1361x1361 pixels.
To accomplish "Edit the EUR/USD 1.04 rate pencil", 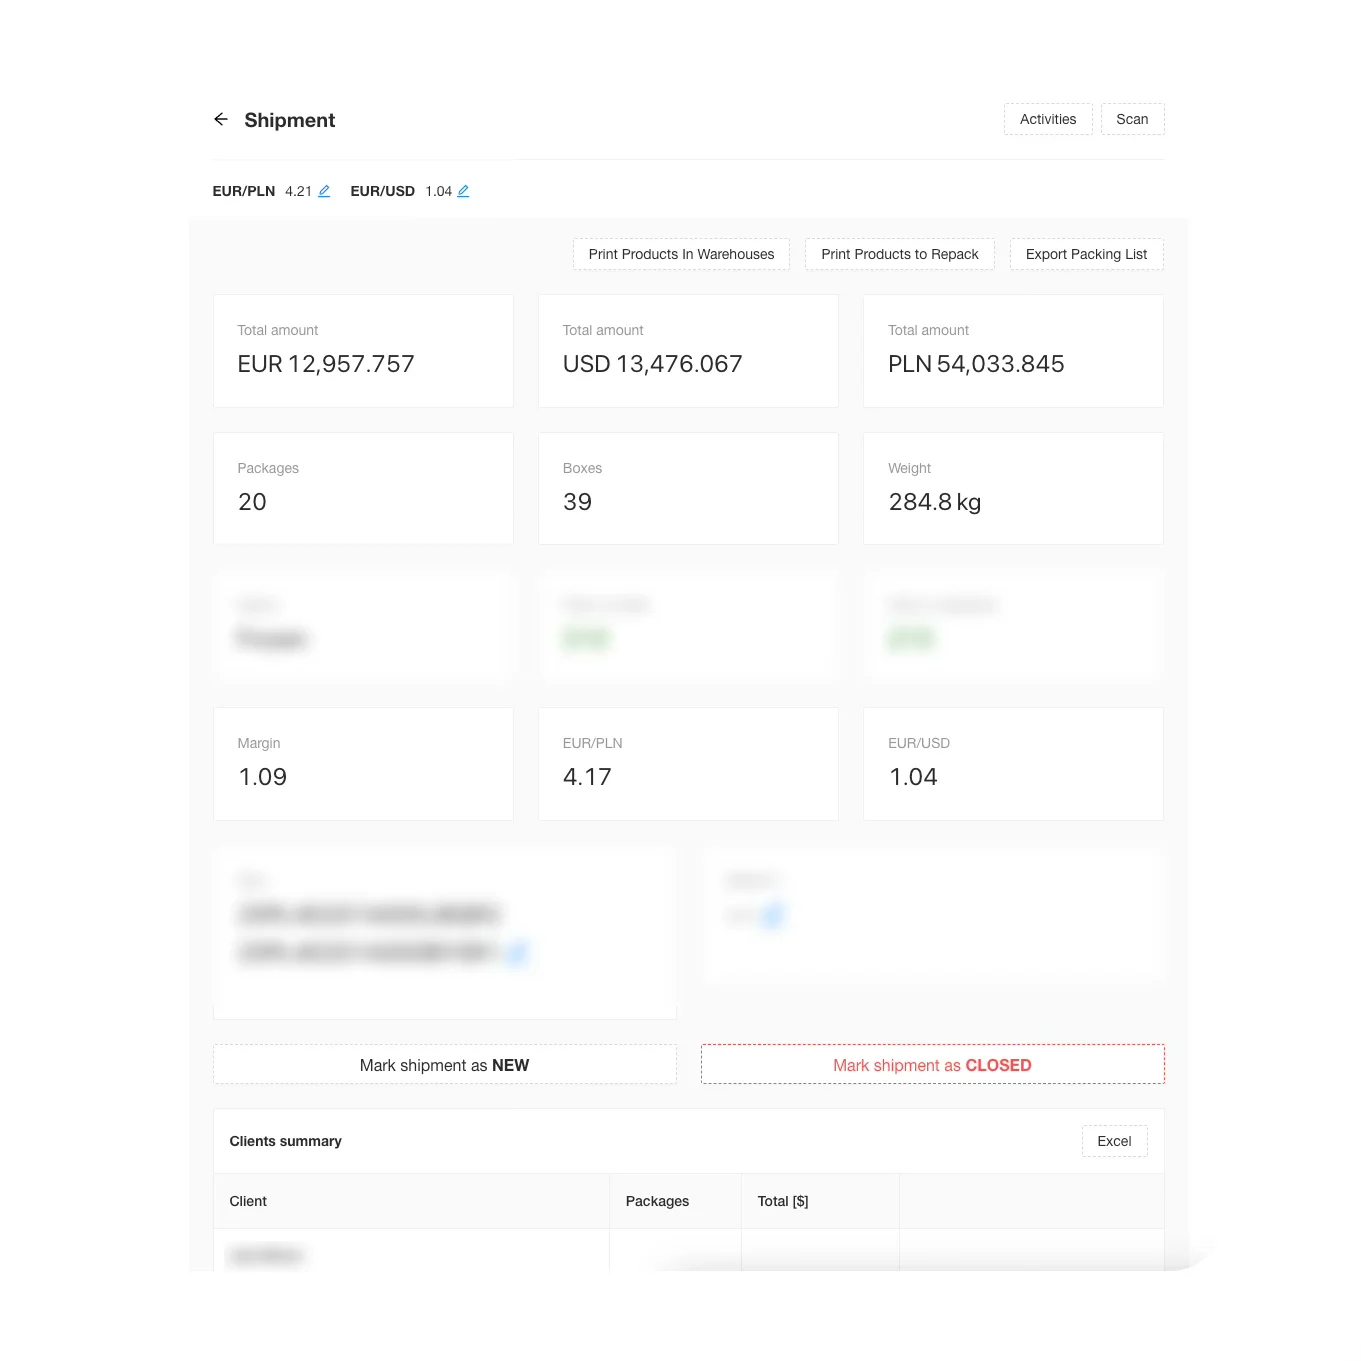I will [463, 191].
